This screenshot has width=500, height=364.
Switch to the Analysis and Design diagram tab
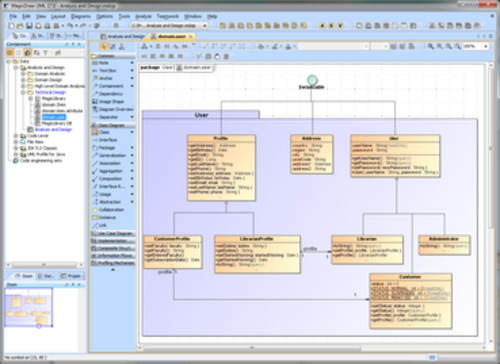point(123,36)
